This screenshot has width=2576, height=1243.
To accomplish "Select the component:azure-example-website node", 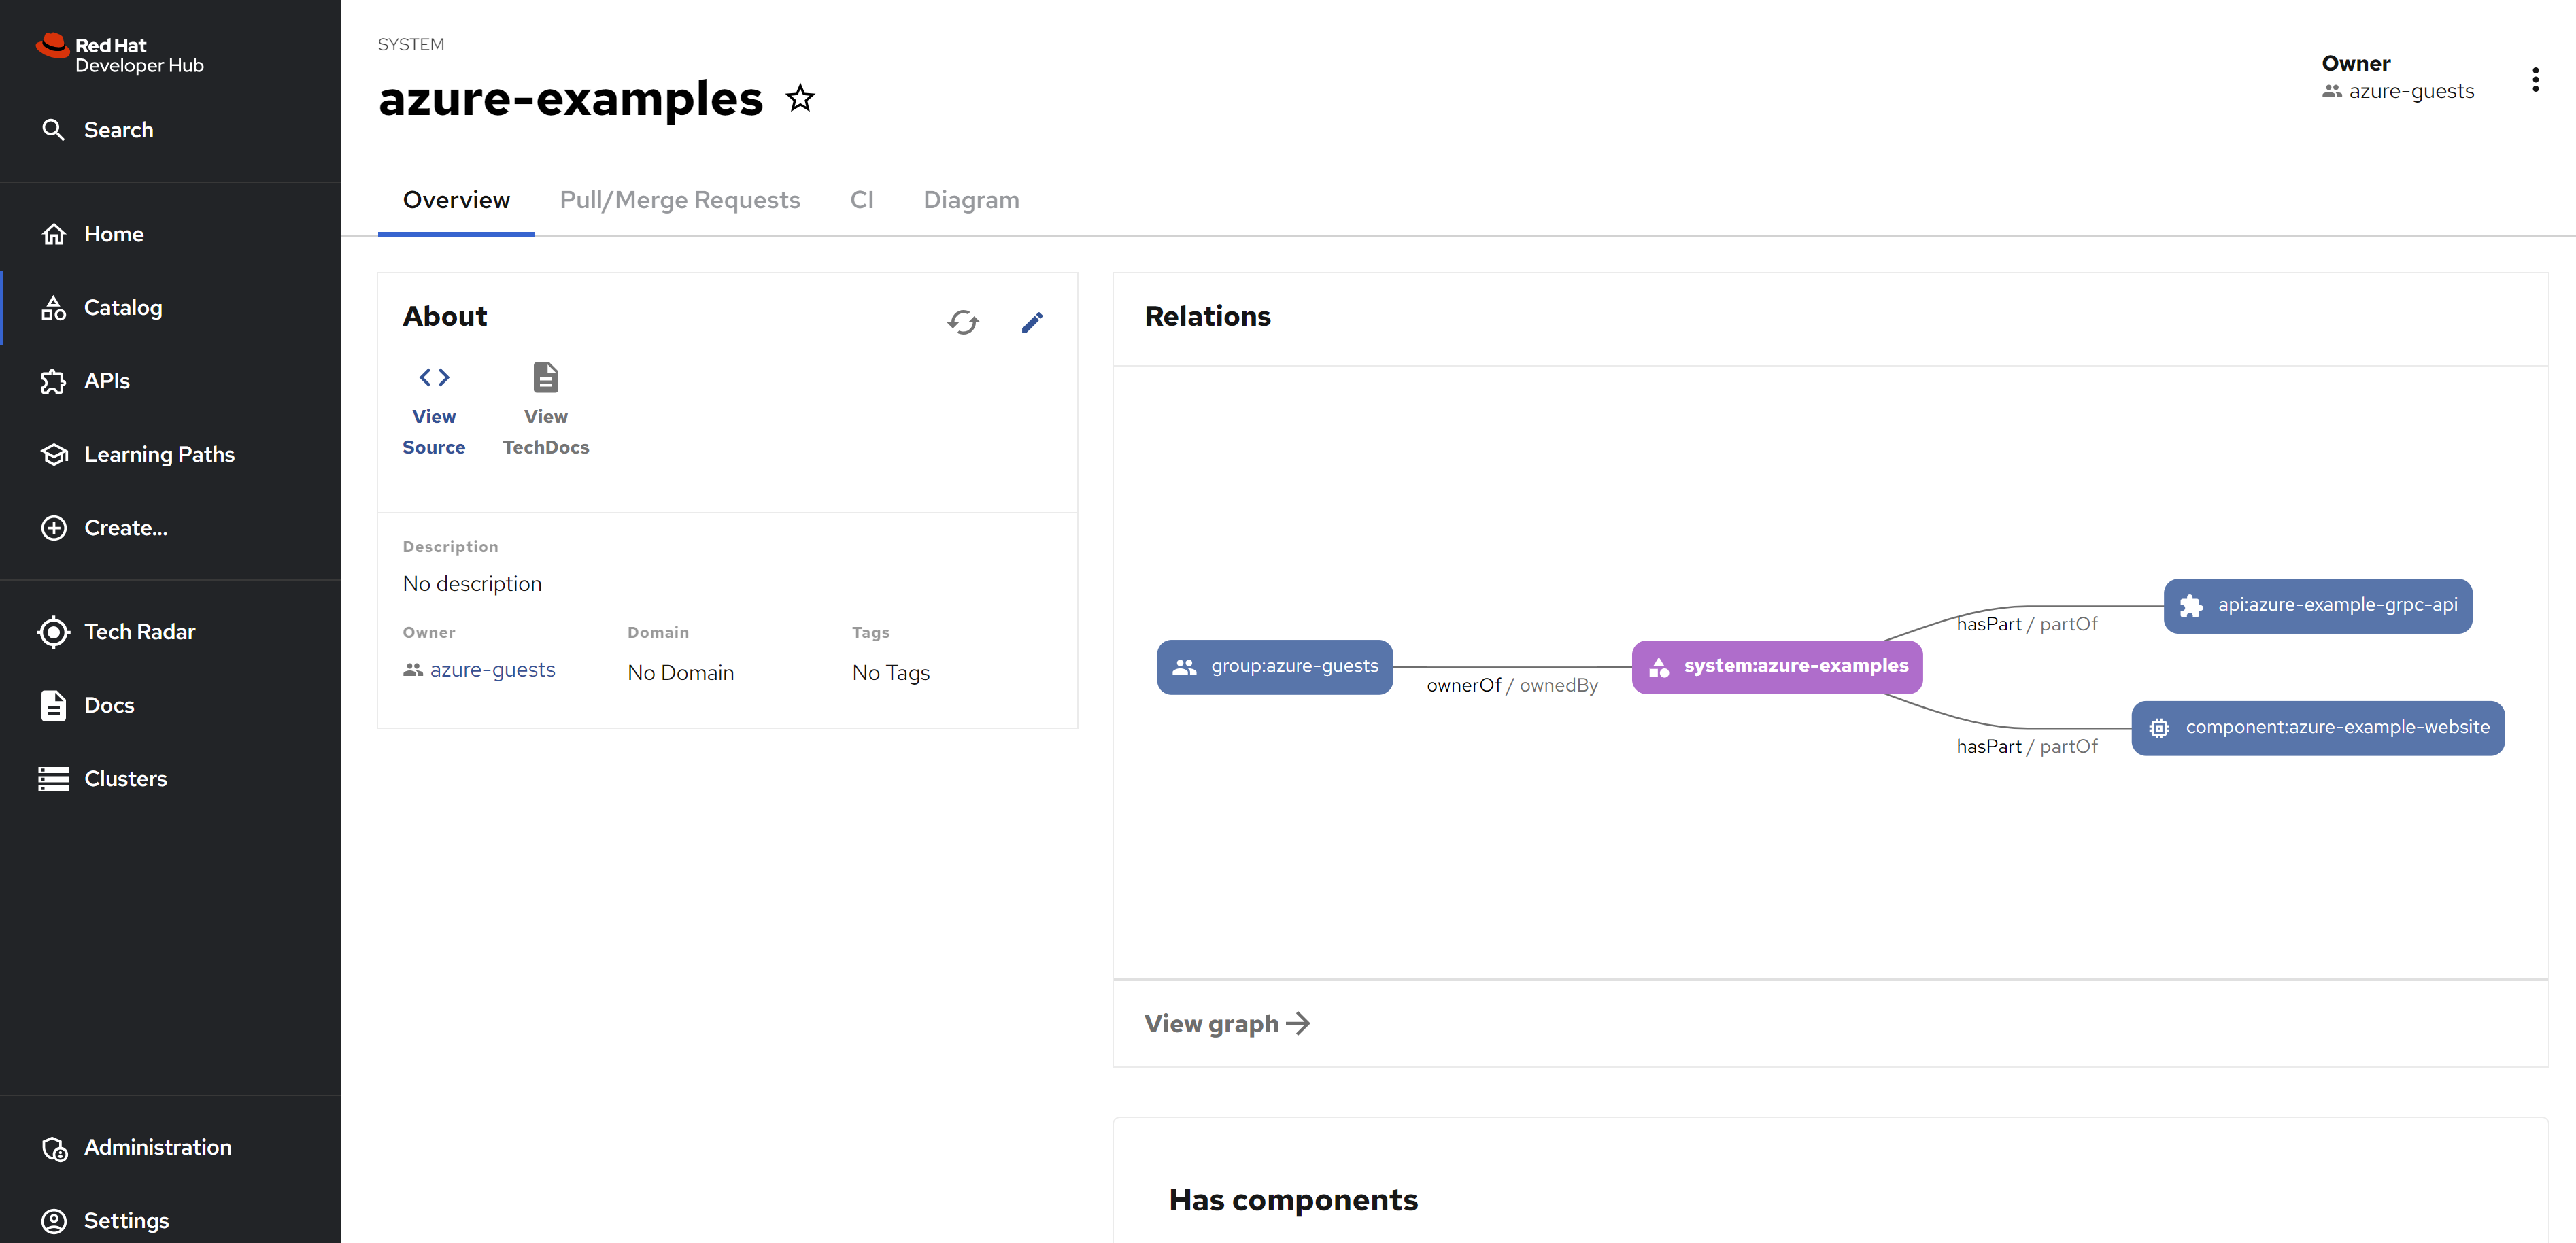I will pyautogui.click(x=2317, y=728).
